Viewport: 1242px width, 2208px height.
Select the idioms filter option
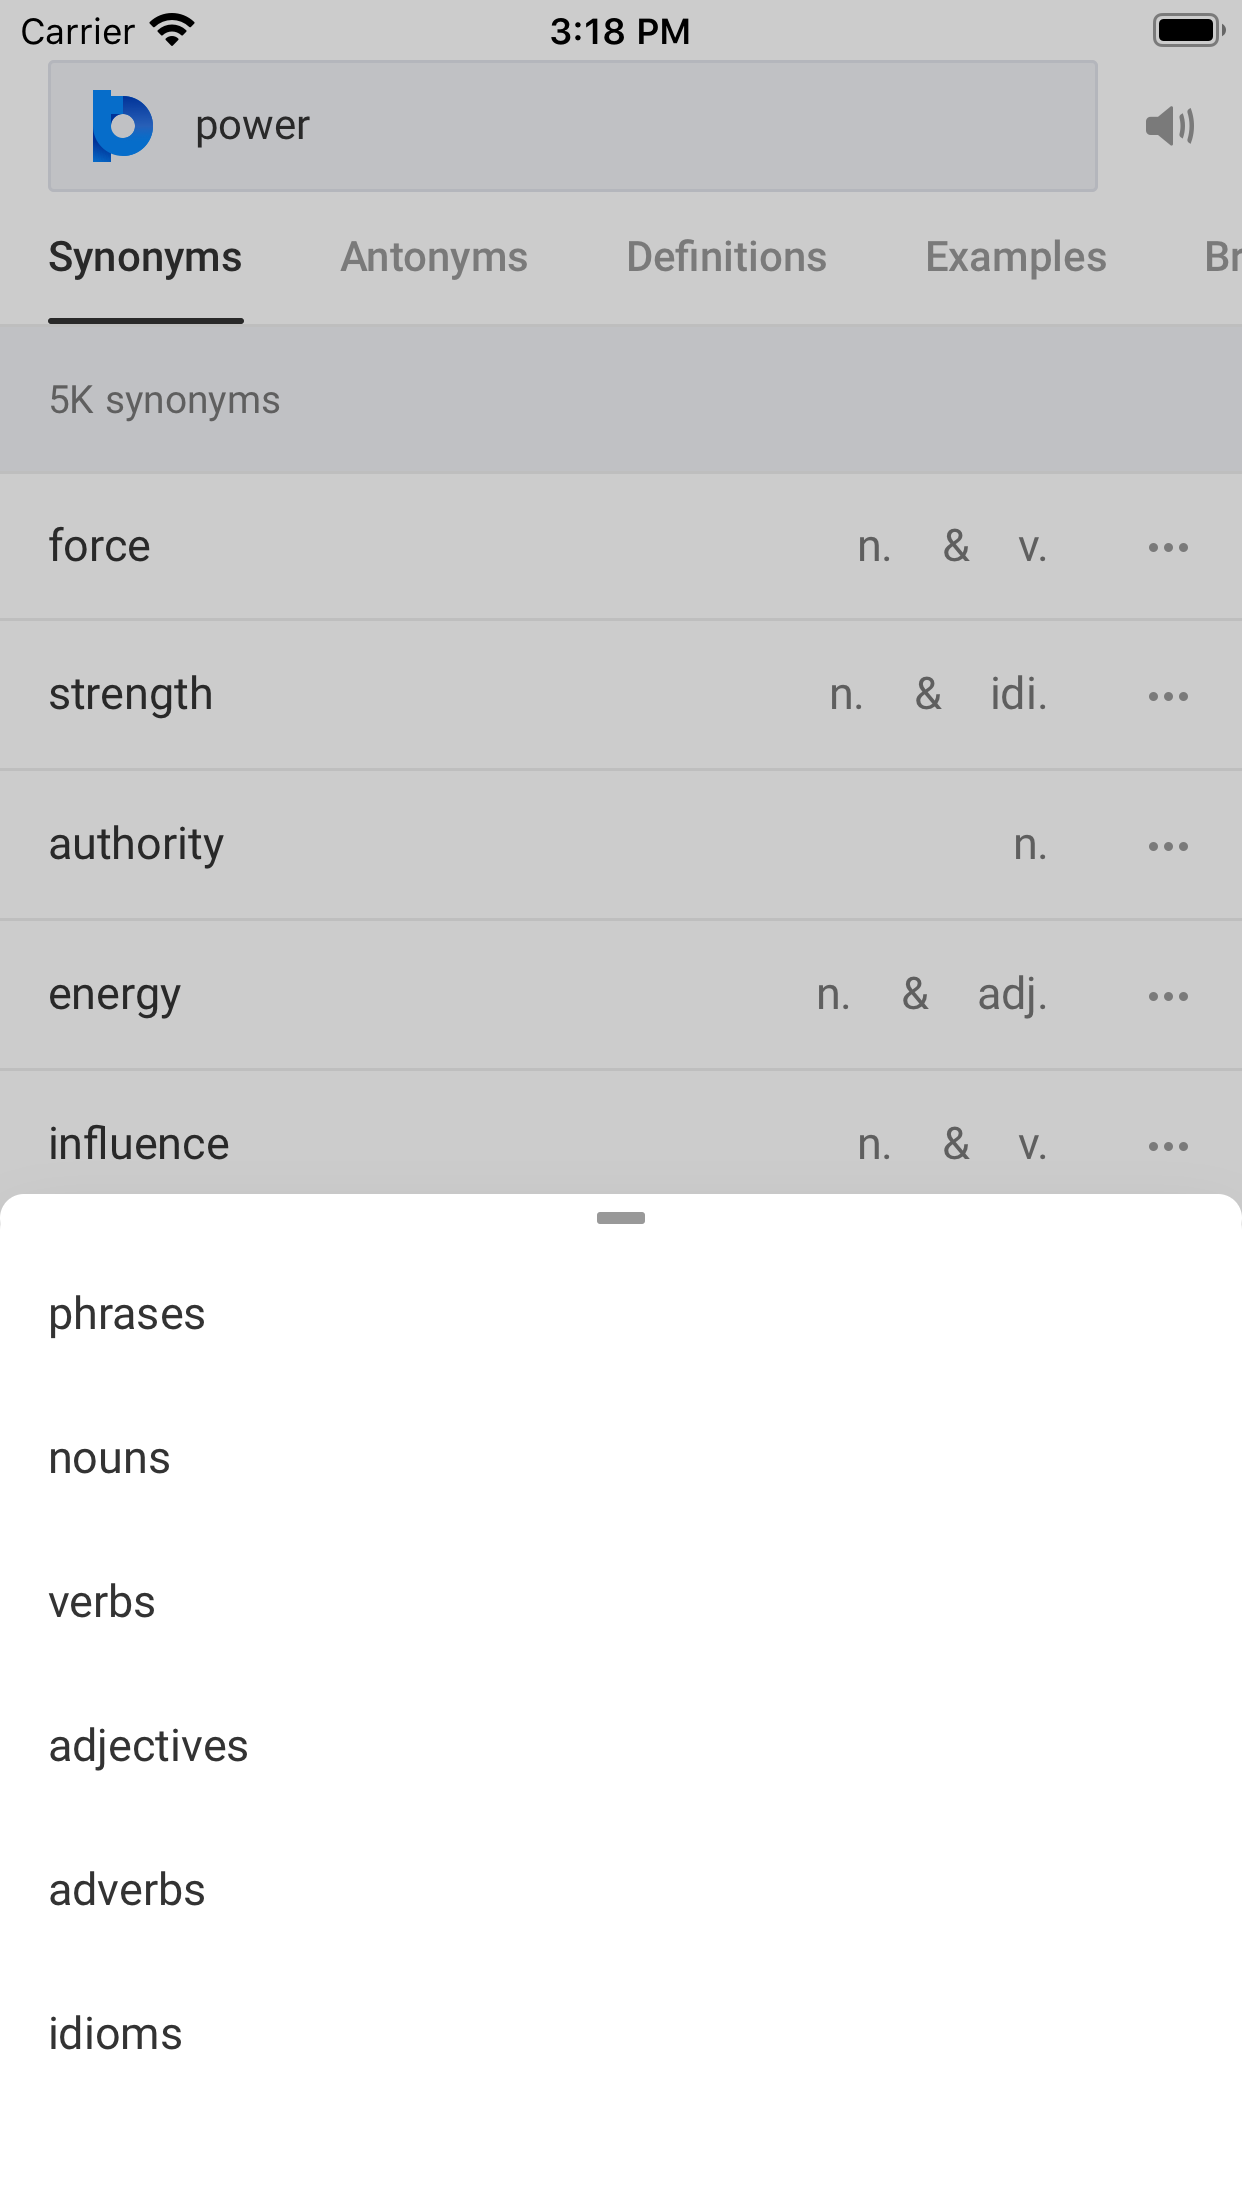click(x=116, y=2035)
